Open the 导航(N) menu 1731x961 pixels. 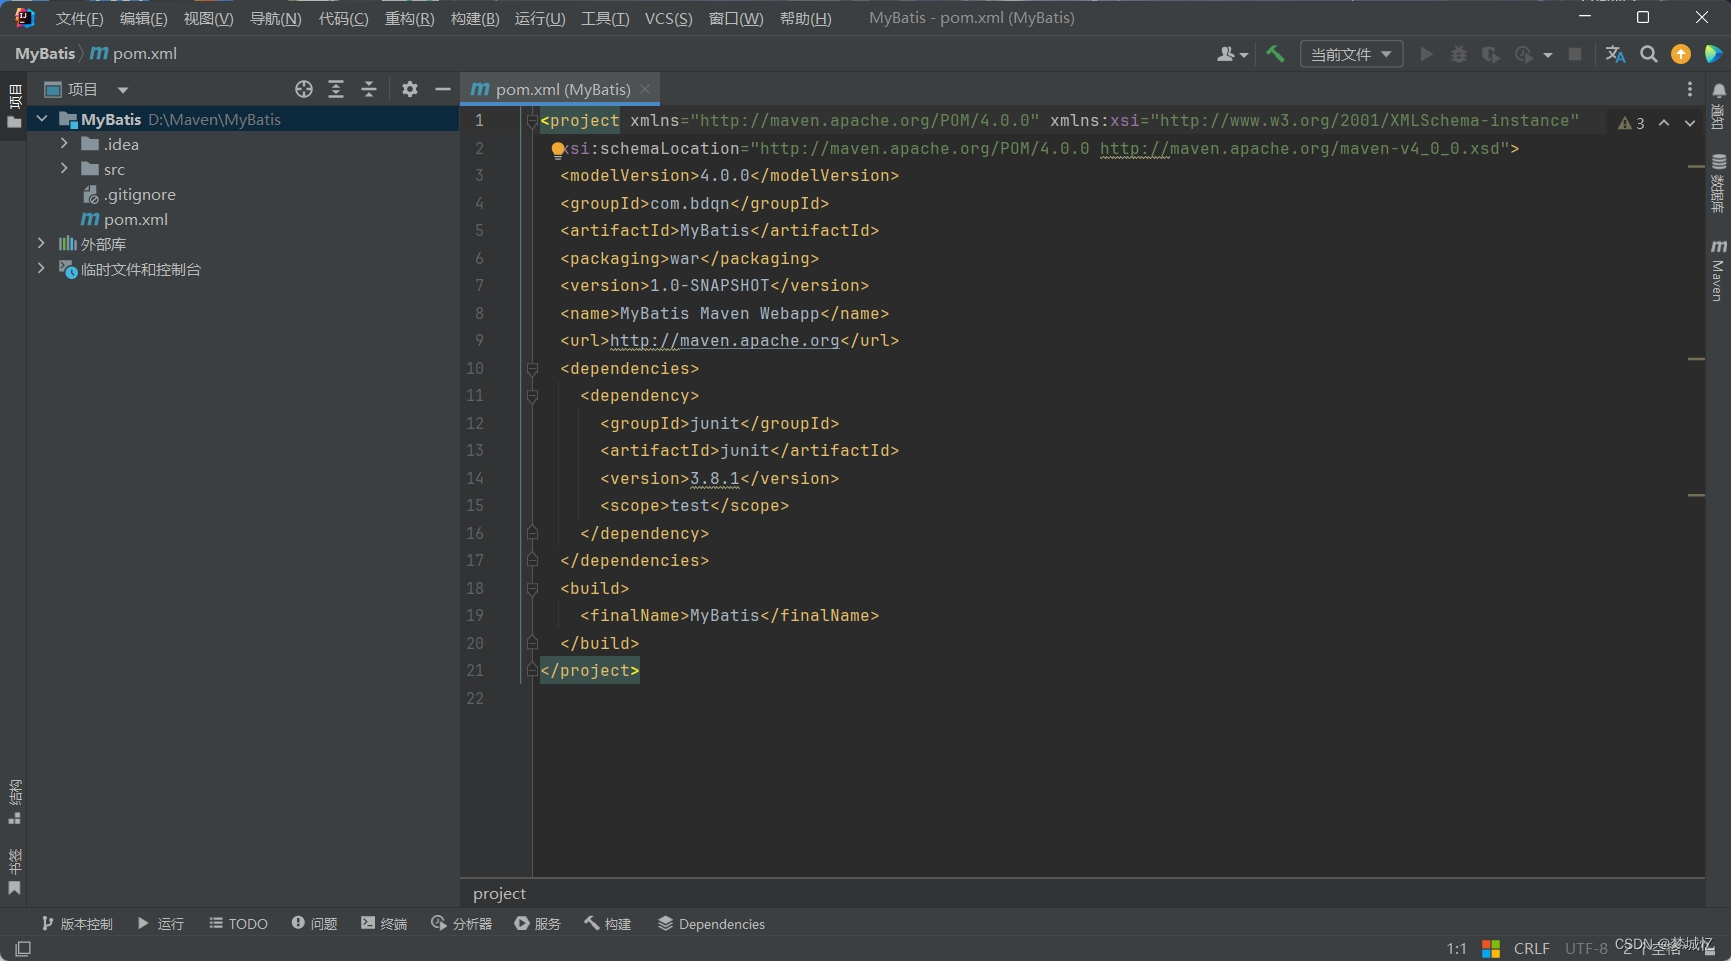(x=275, y=18)
